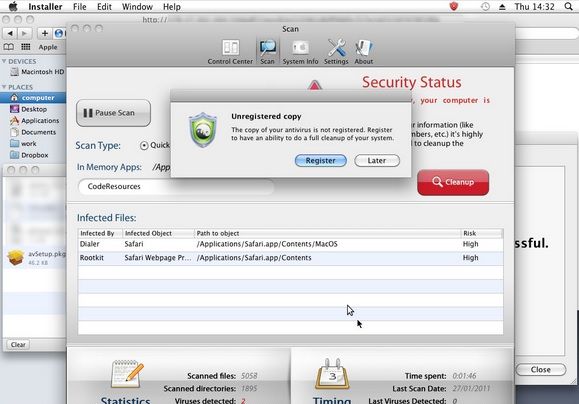Open the Settings tools icon
The image size is (579, 404).
tap(336, 52)
